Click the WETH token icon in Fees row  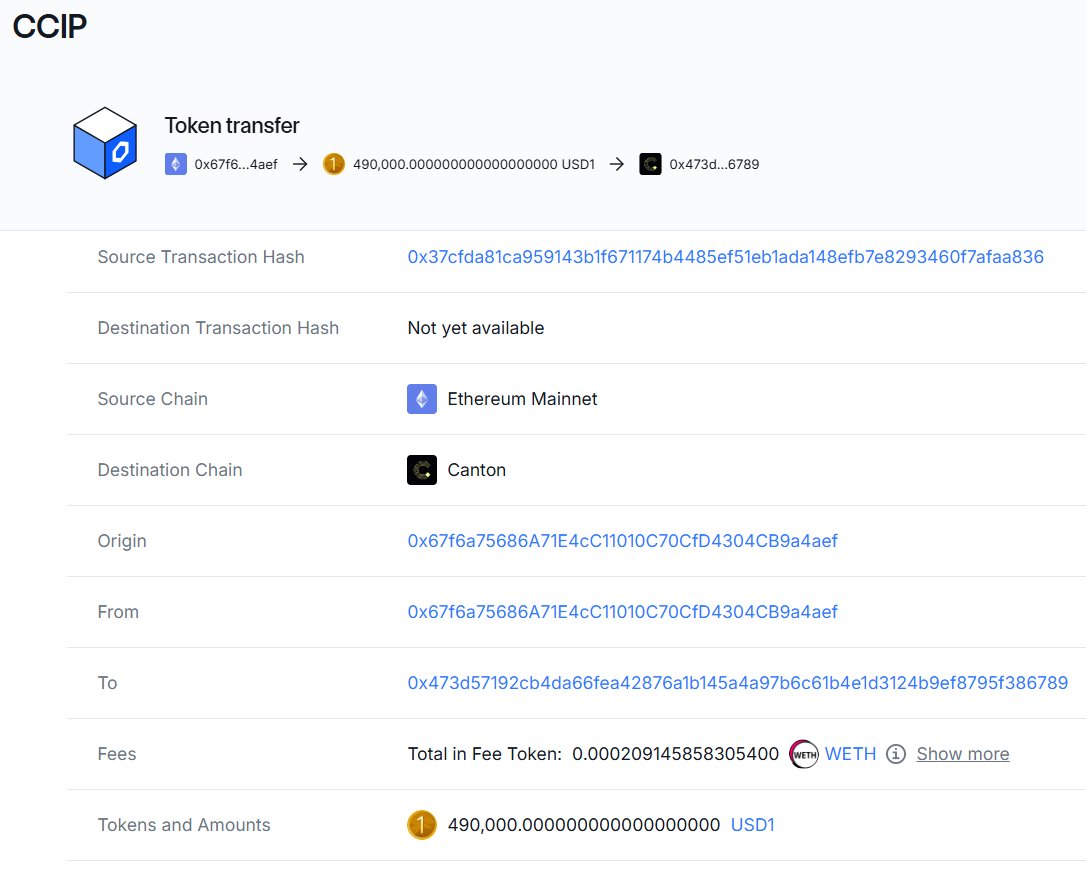coord(804,754)
